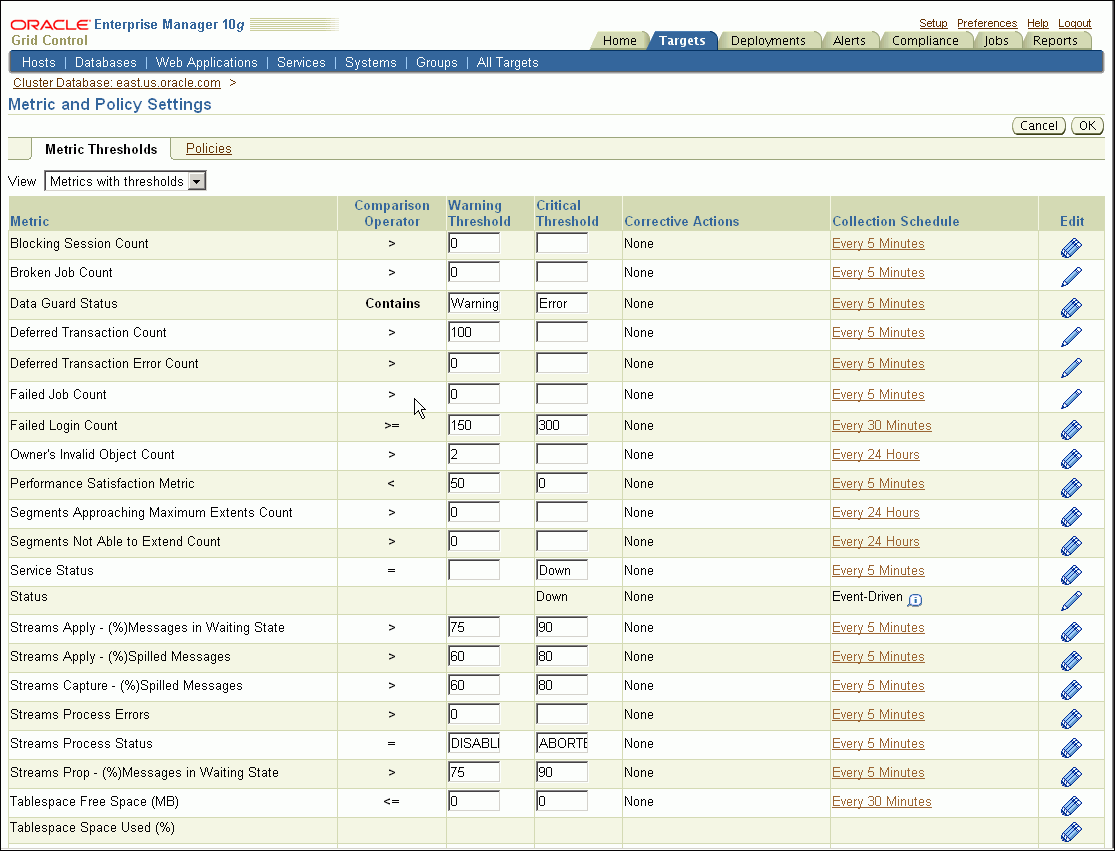Switch to the Compliance tab

[x=925, y=41]
